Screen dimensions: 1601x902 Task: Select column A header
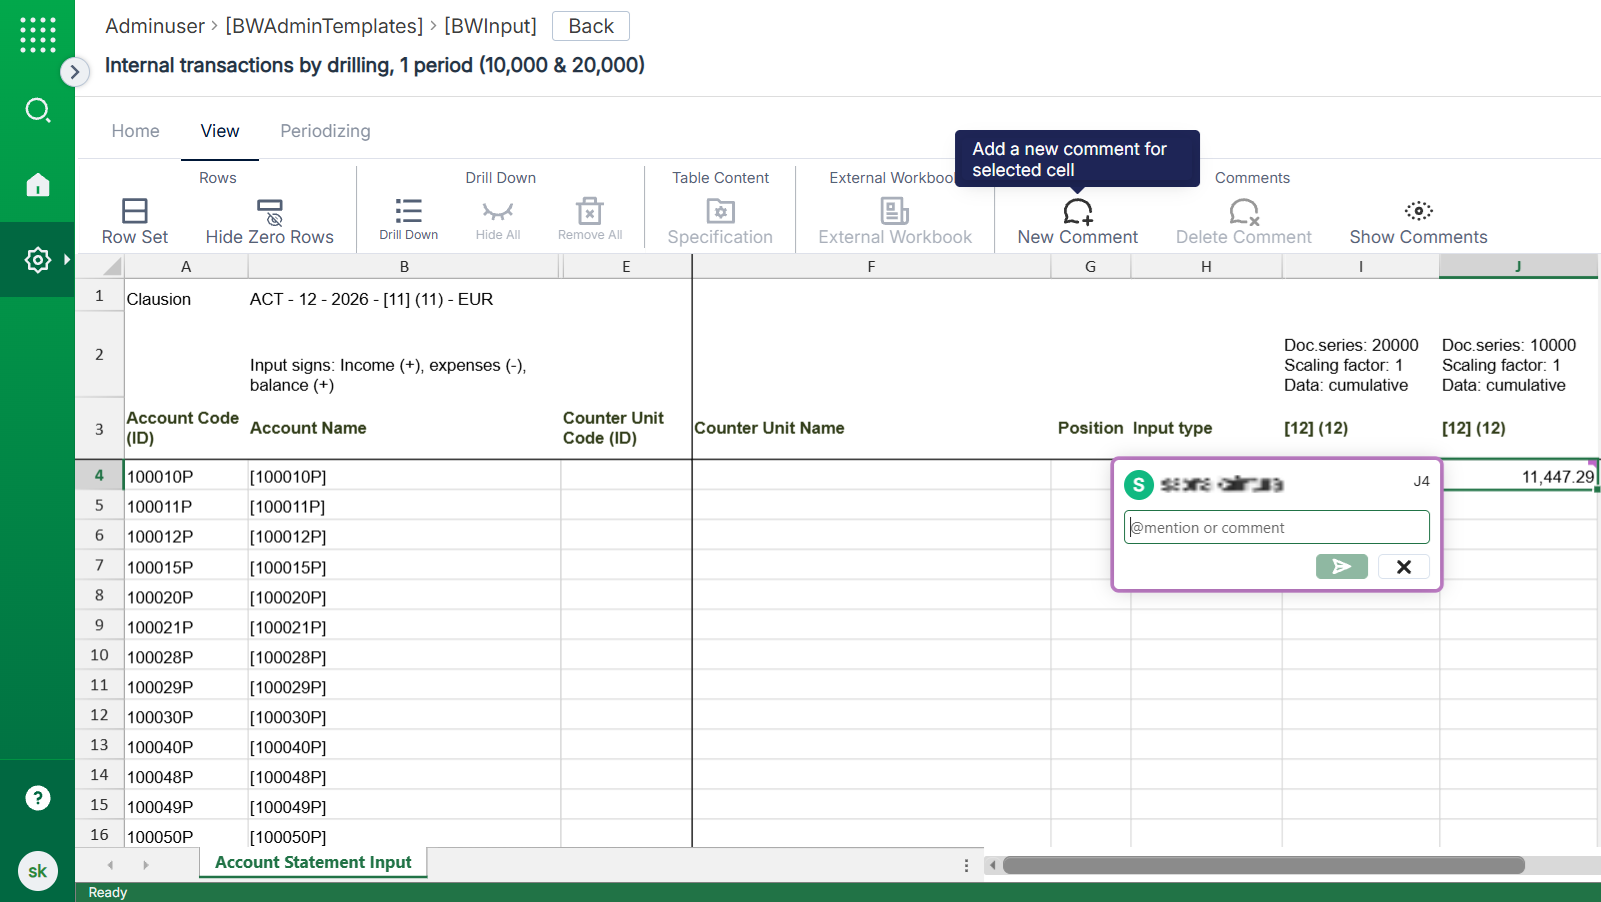point(186,266)
